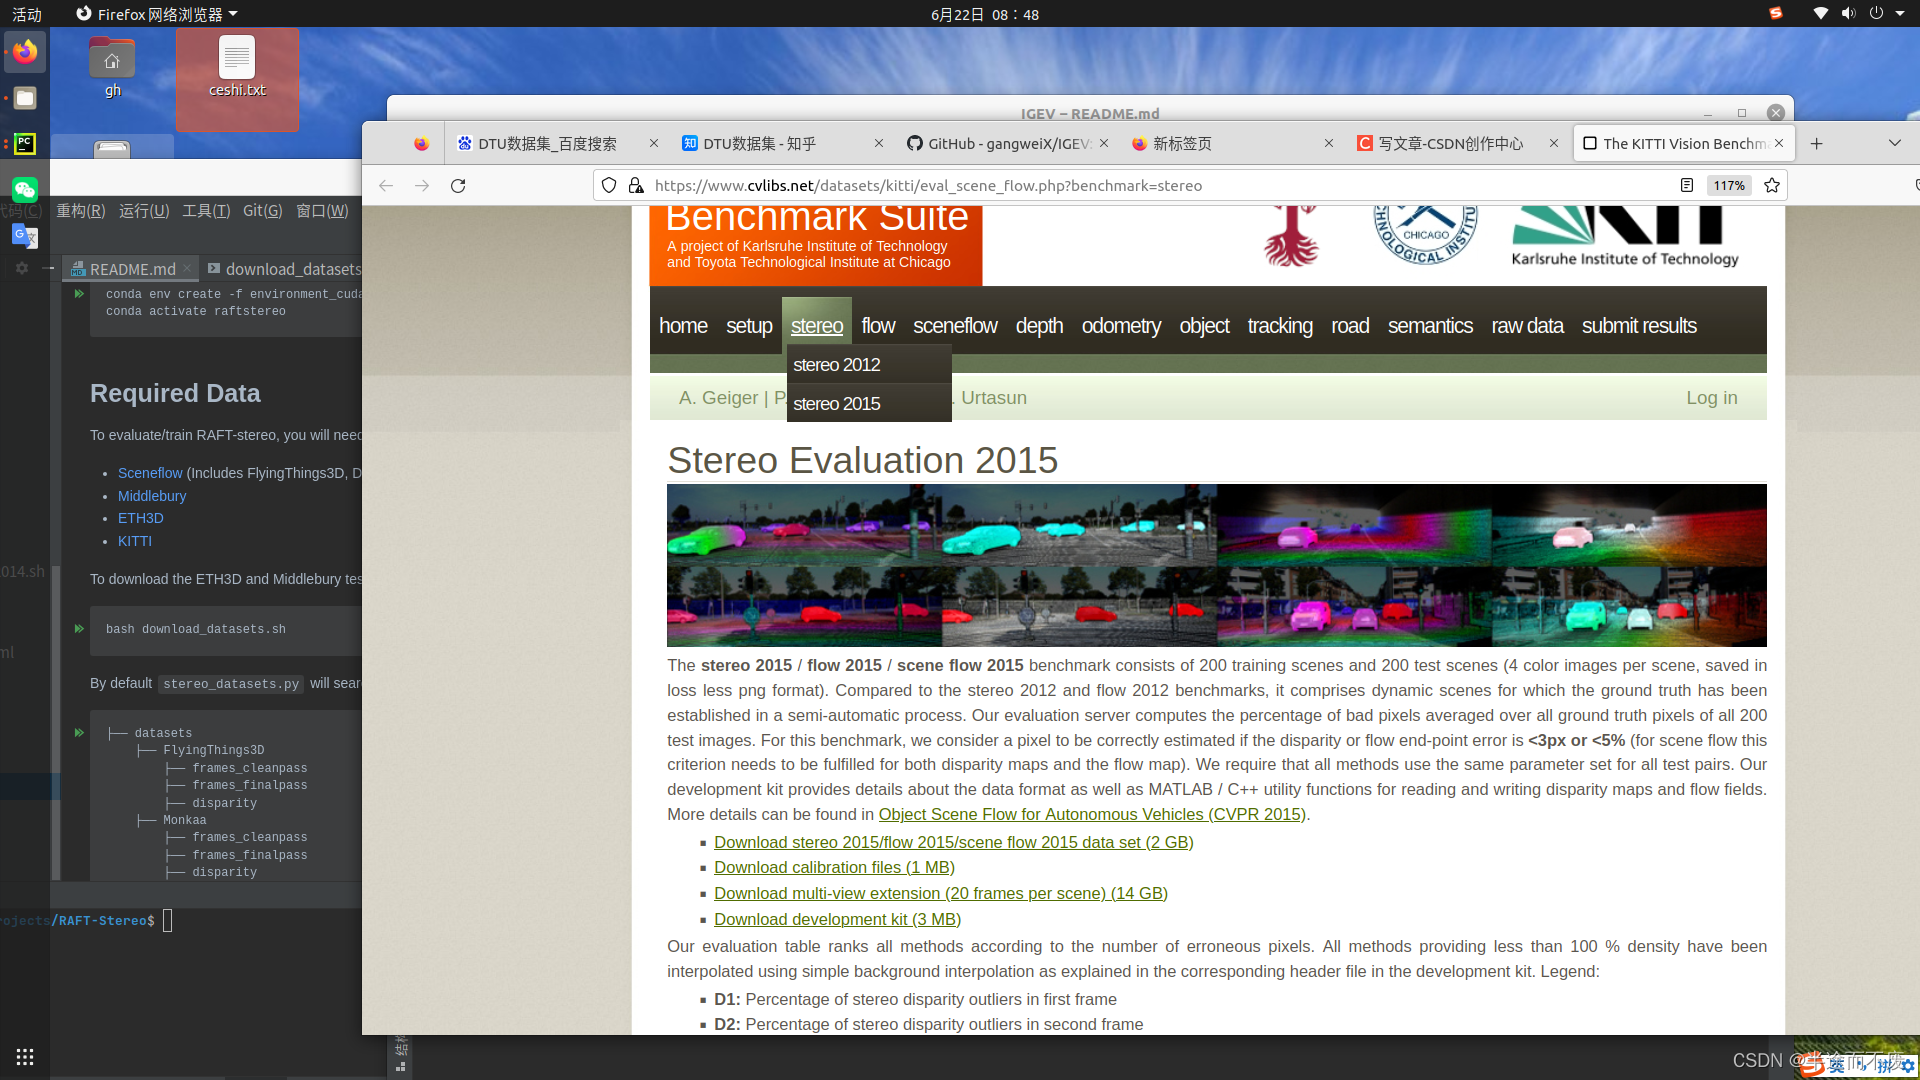The image size is (1920, 1080).
Task: Select stereo 2012 from the dropdown menu
Action: tap(837, 365)
